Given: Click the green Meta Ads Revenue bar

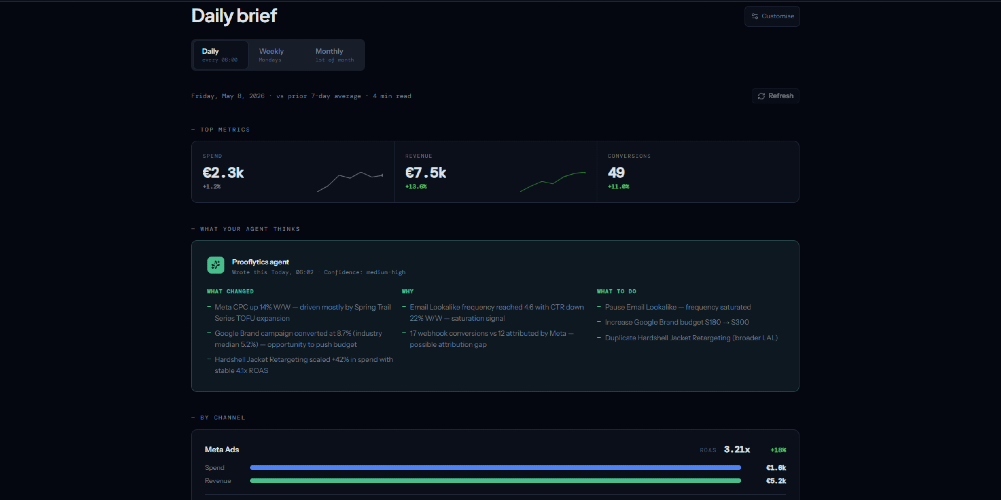Looking at the screenshot, I should [495, 481].
